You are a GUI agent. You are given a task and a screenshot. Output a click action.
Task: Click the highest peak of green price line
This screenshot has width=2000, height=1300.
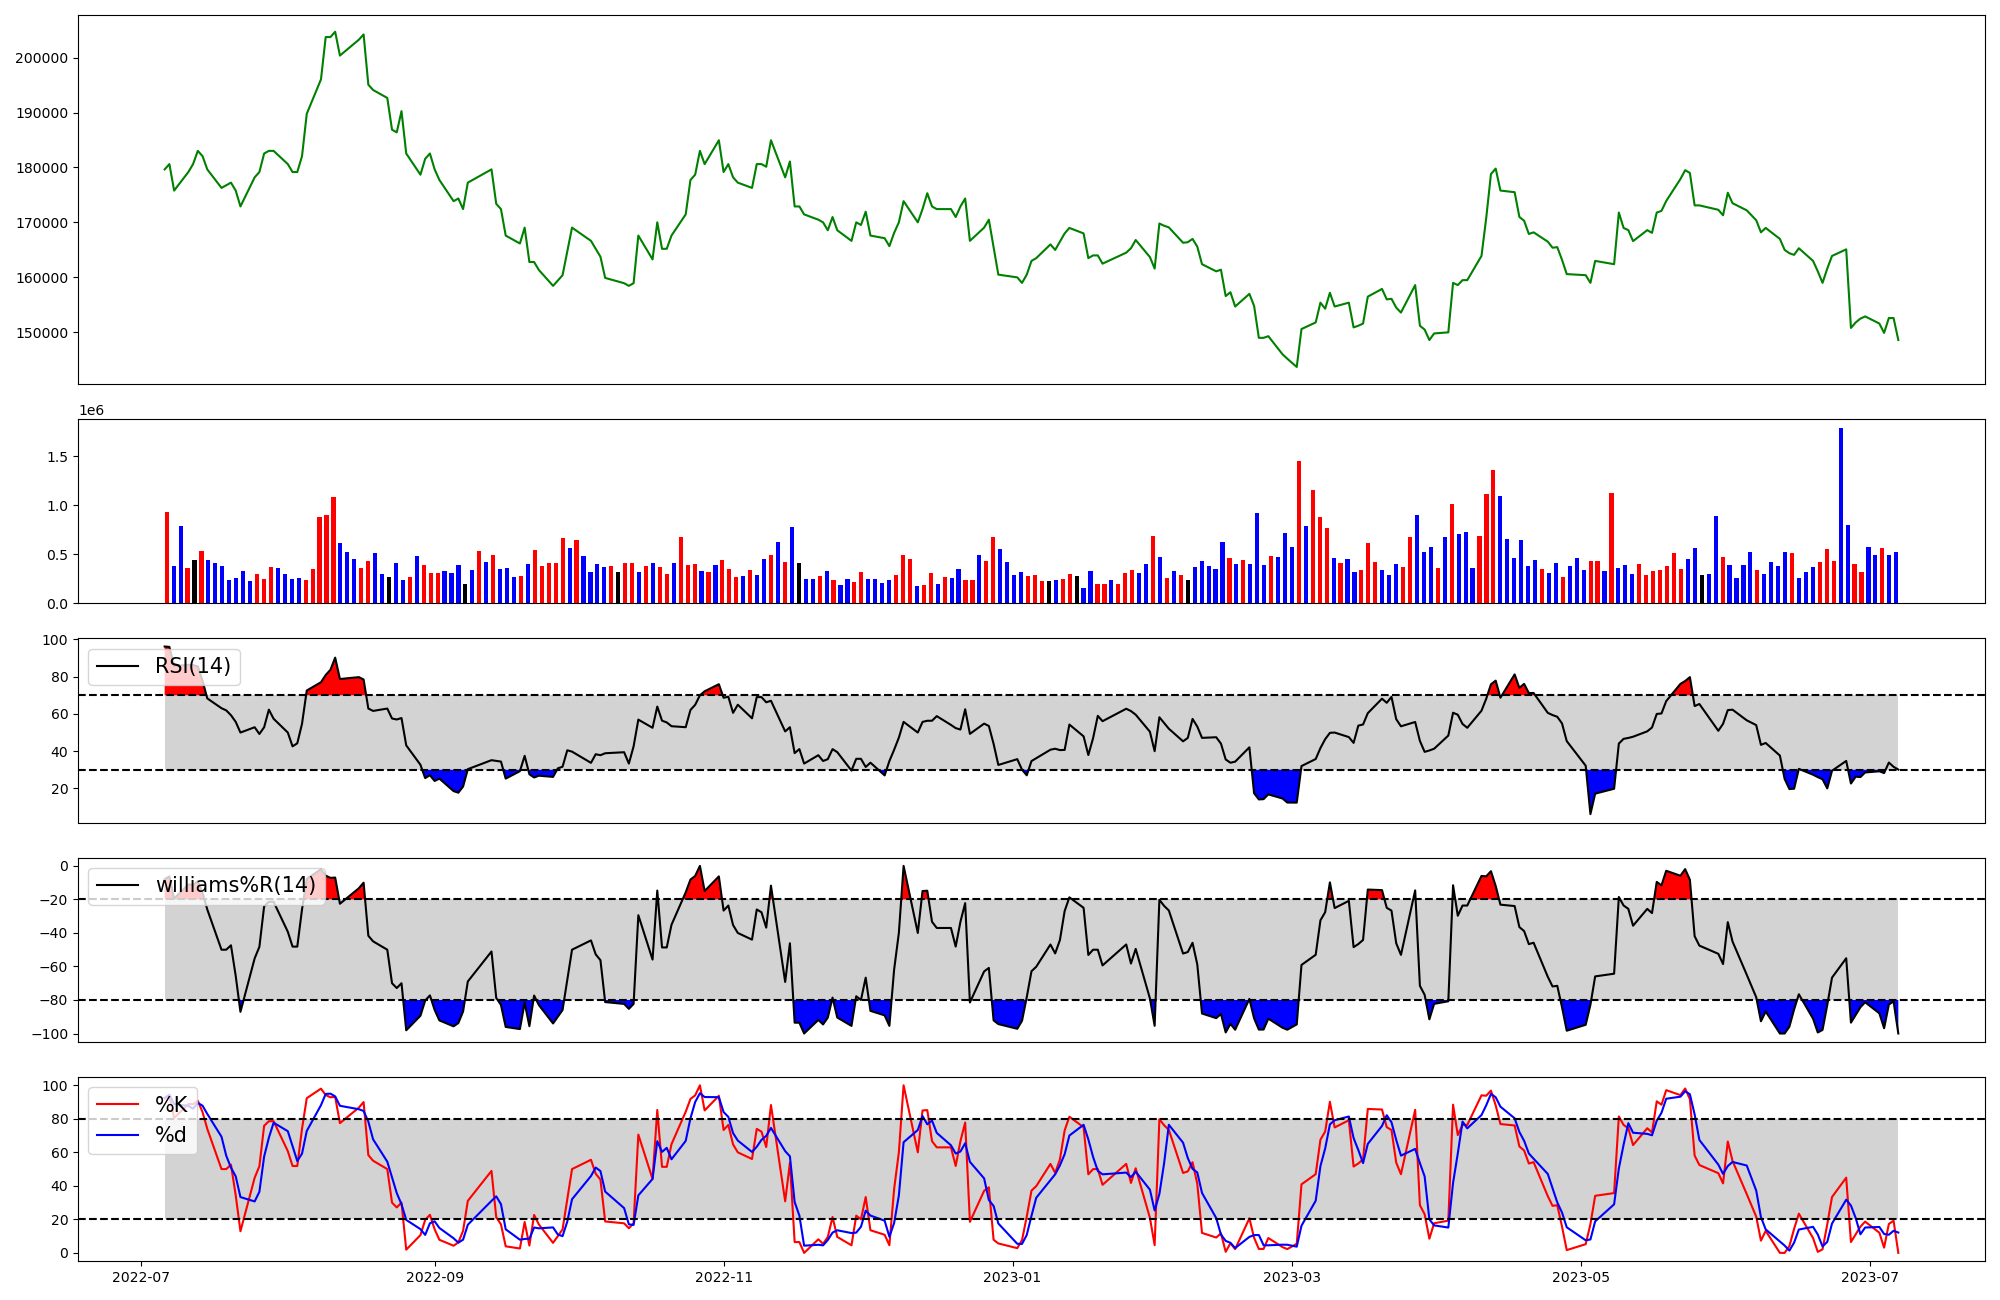tap(335, 32)
